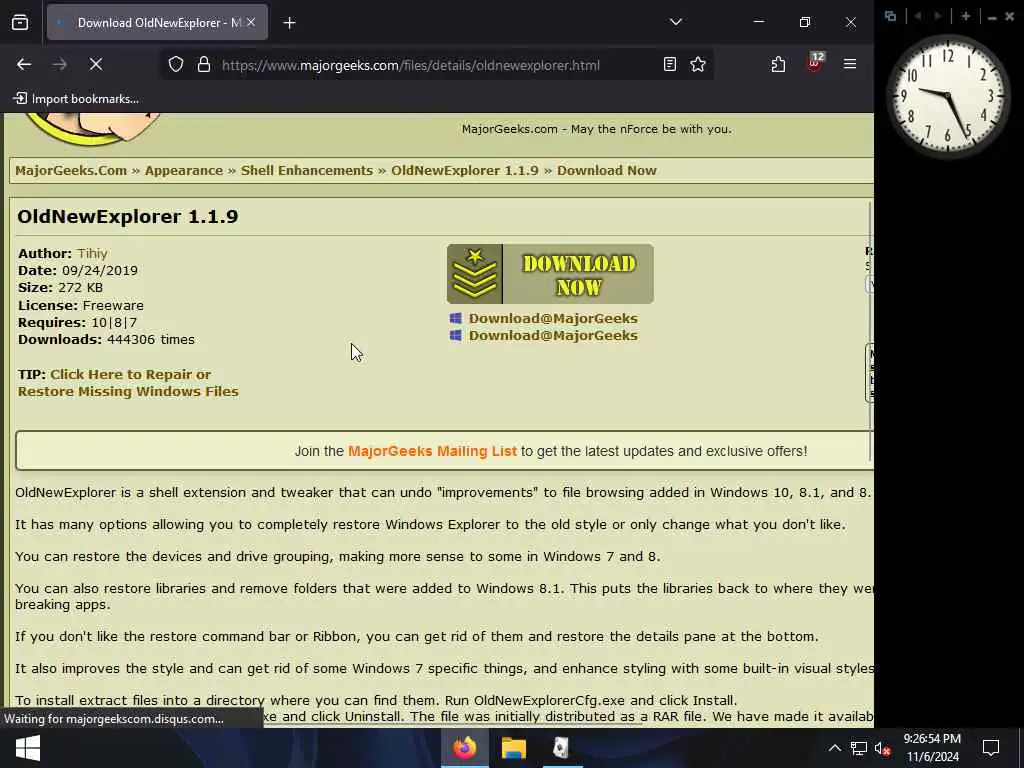The image size is (1024, 768).
Task: Open OldNewExplorer 1.1.9 breadcrumb link
Action: pyautogui.click(x=465, y=170)
